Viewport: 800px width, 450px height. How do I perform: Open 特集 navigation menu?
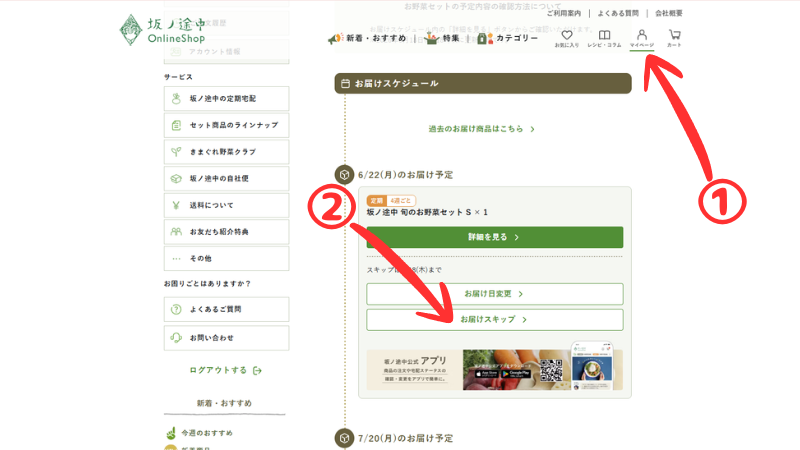coord(451,38)
